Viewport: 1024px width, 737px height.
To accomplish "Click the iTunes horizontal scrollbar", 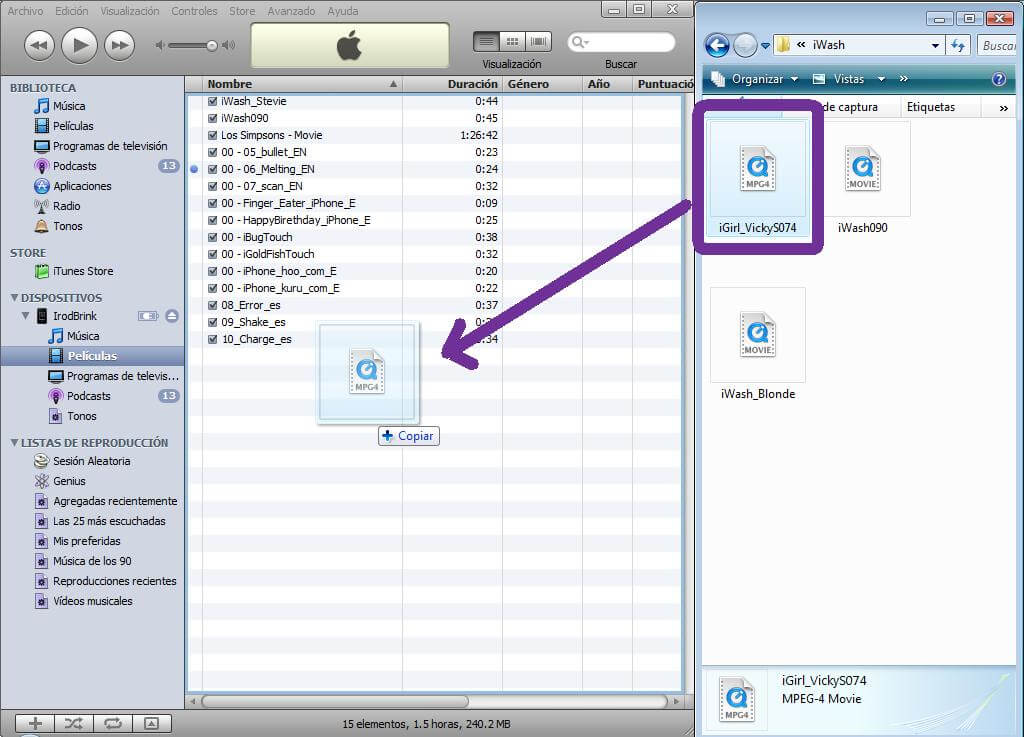I will pos(335,701).
